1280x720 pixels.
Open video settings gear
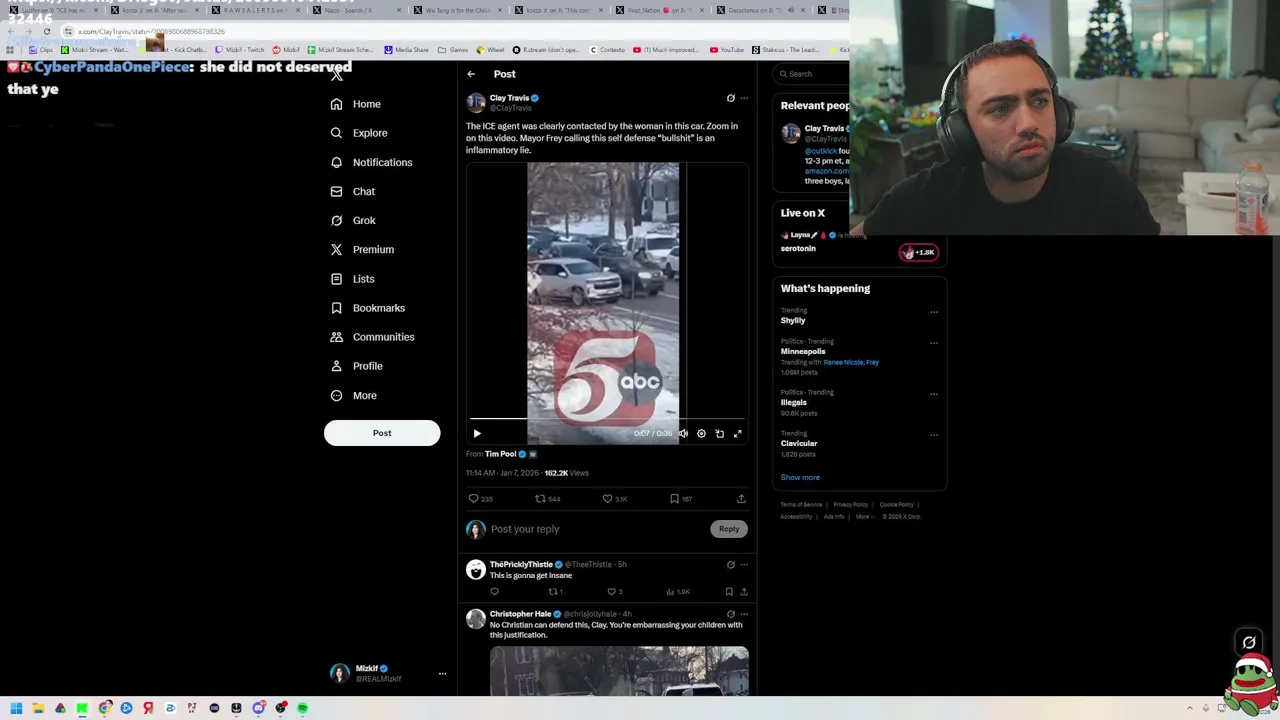[701, 434]
